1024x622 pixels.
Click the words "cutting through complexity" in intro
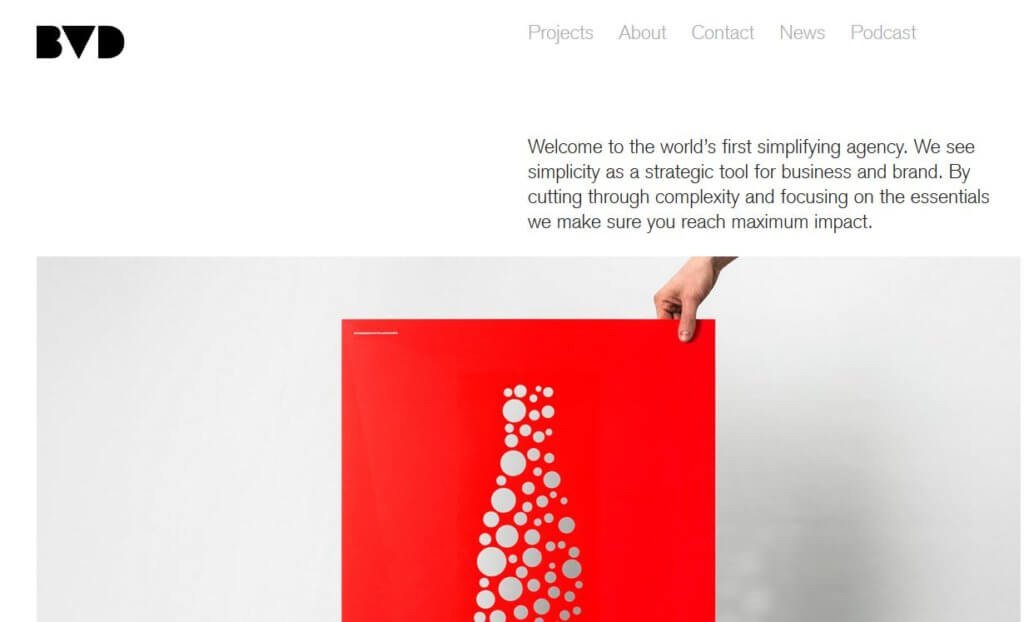pos(633,197)
